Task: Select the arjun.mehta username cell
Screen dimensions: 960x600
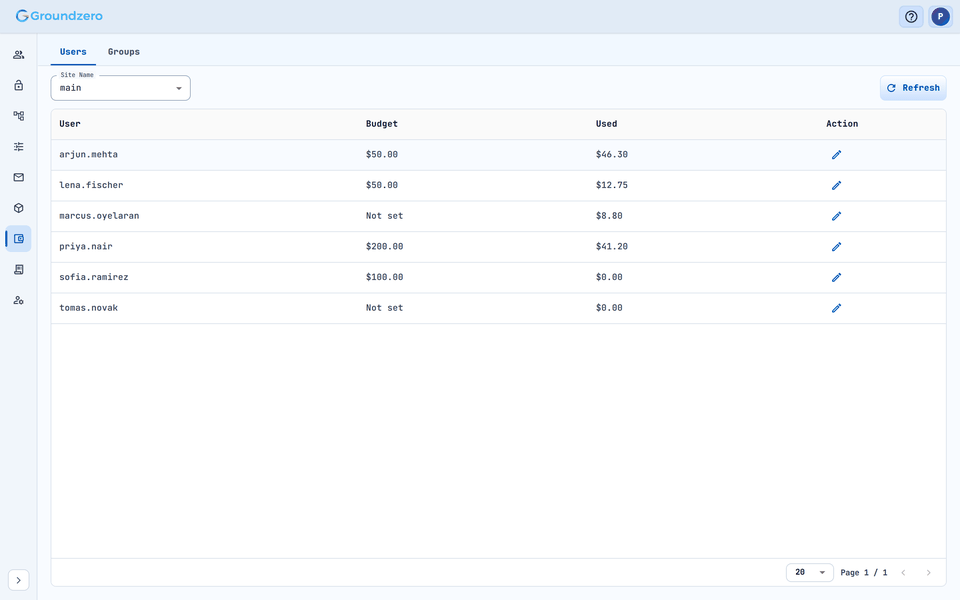Action: pos(88,154)
